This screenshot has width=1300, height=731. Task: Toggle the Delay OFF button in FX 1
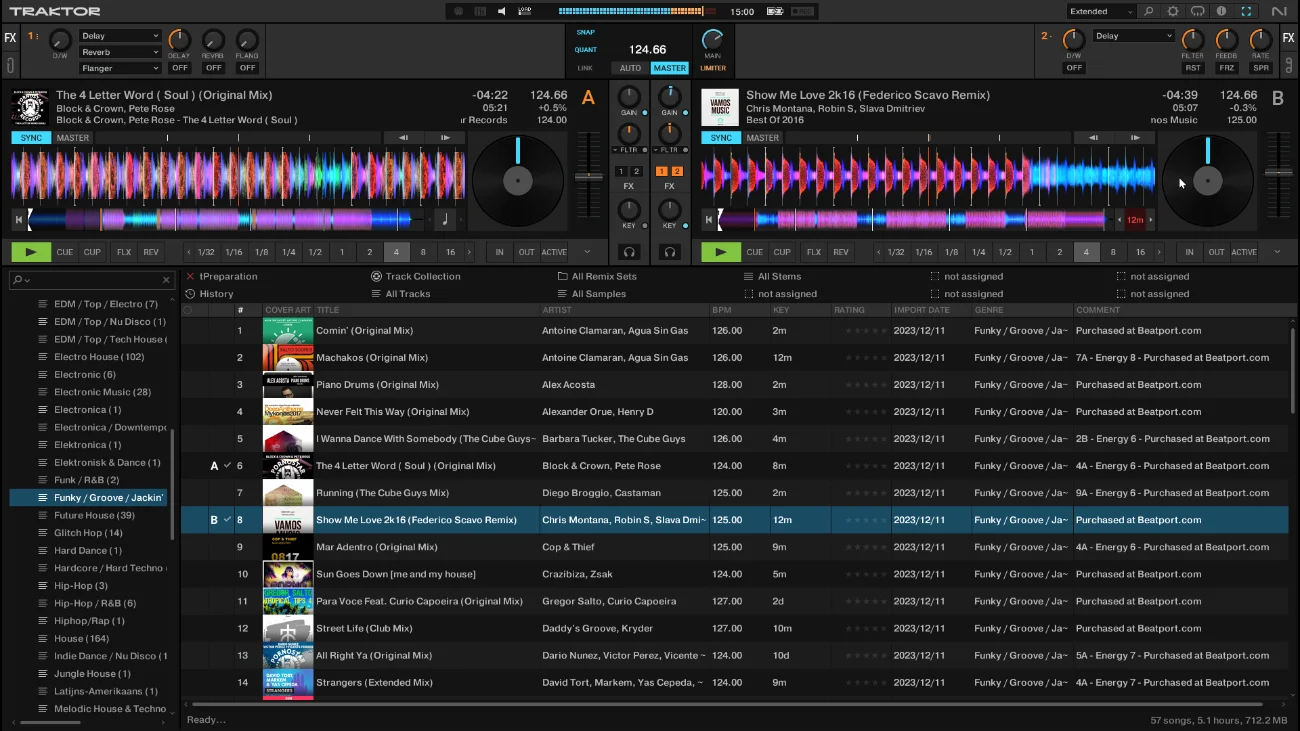tap(180, 68)
